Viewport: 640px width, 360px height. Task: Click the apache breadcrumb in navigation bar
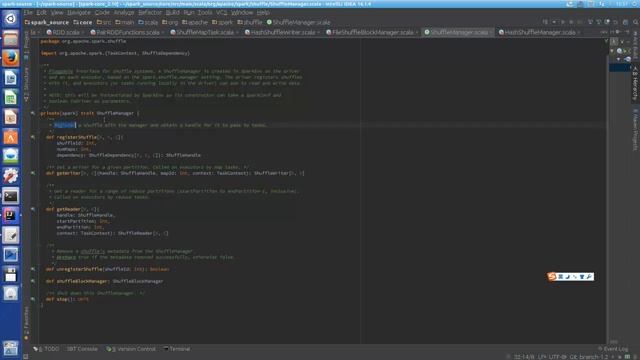195,22
